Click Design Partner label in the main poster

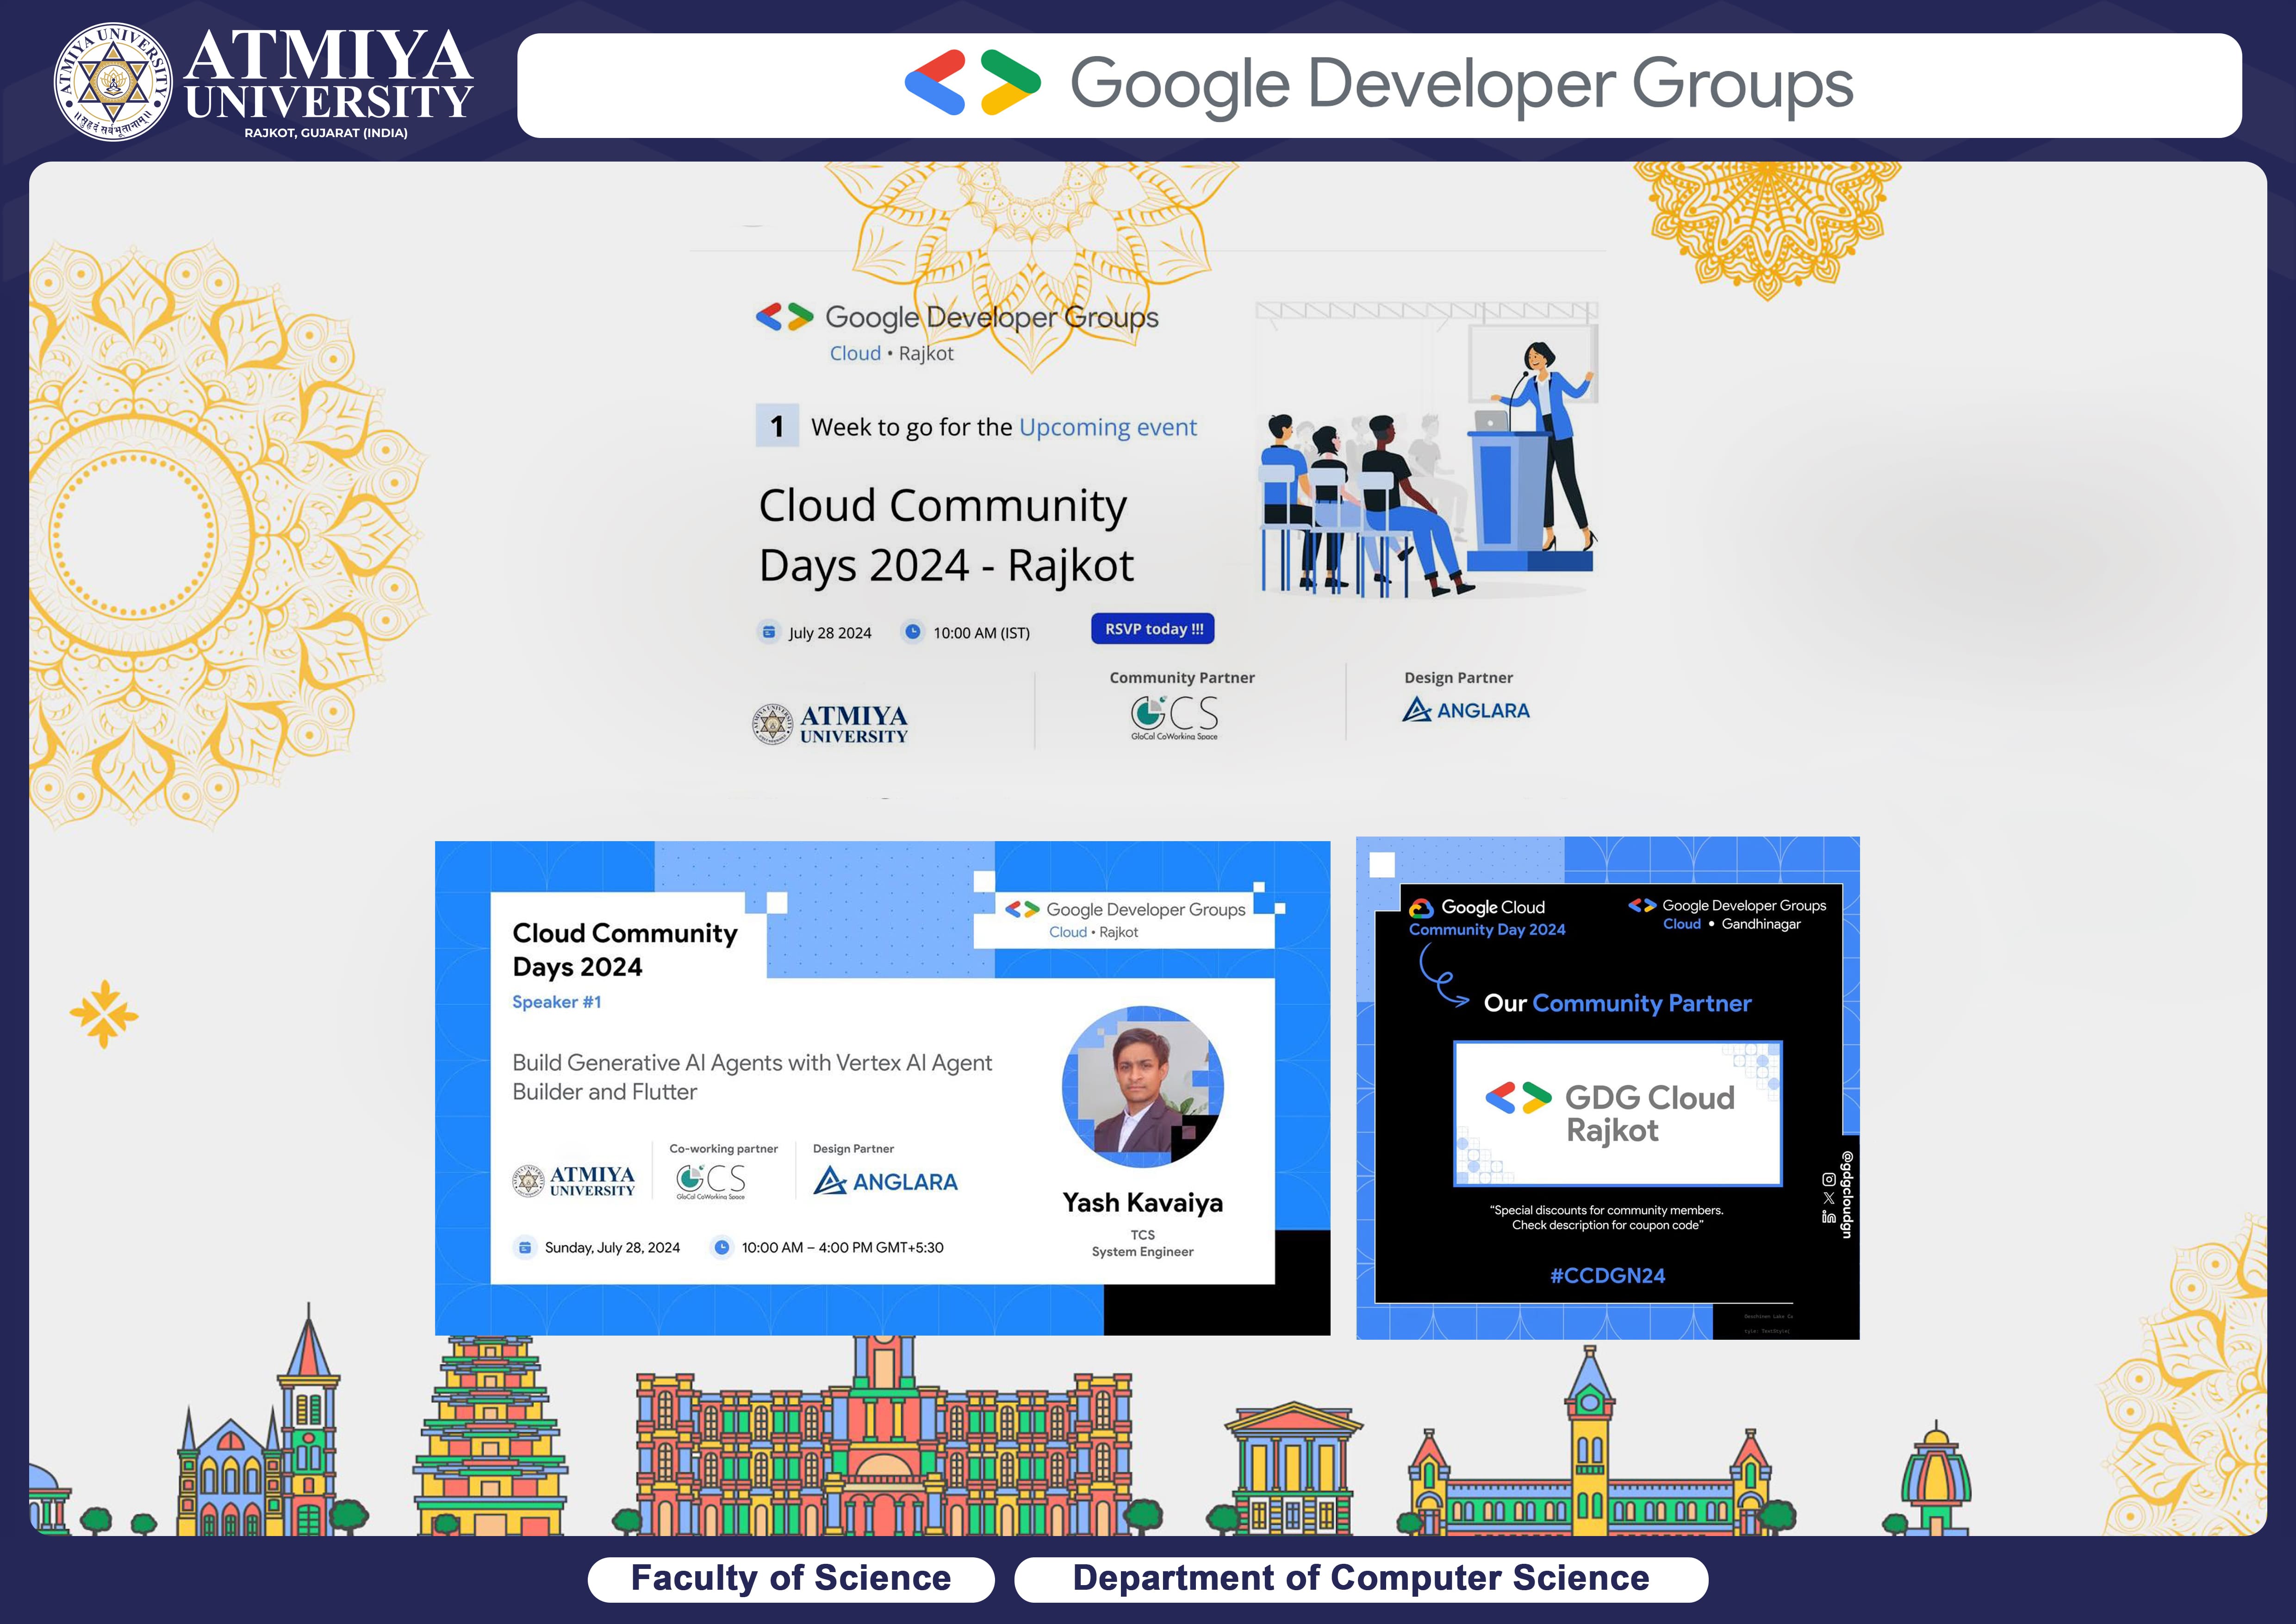[x=1458, y=678]
